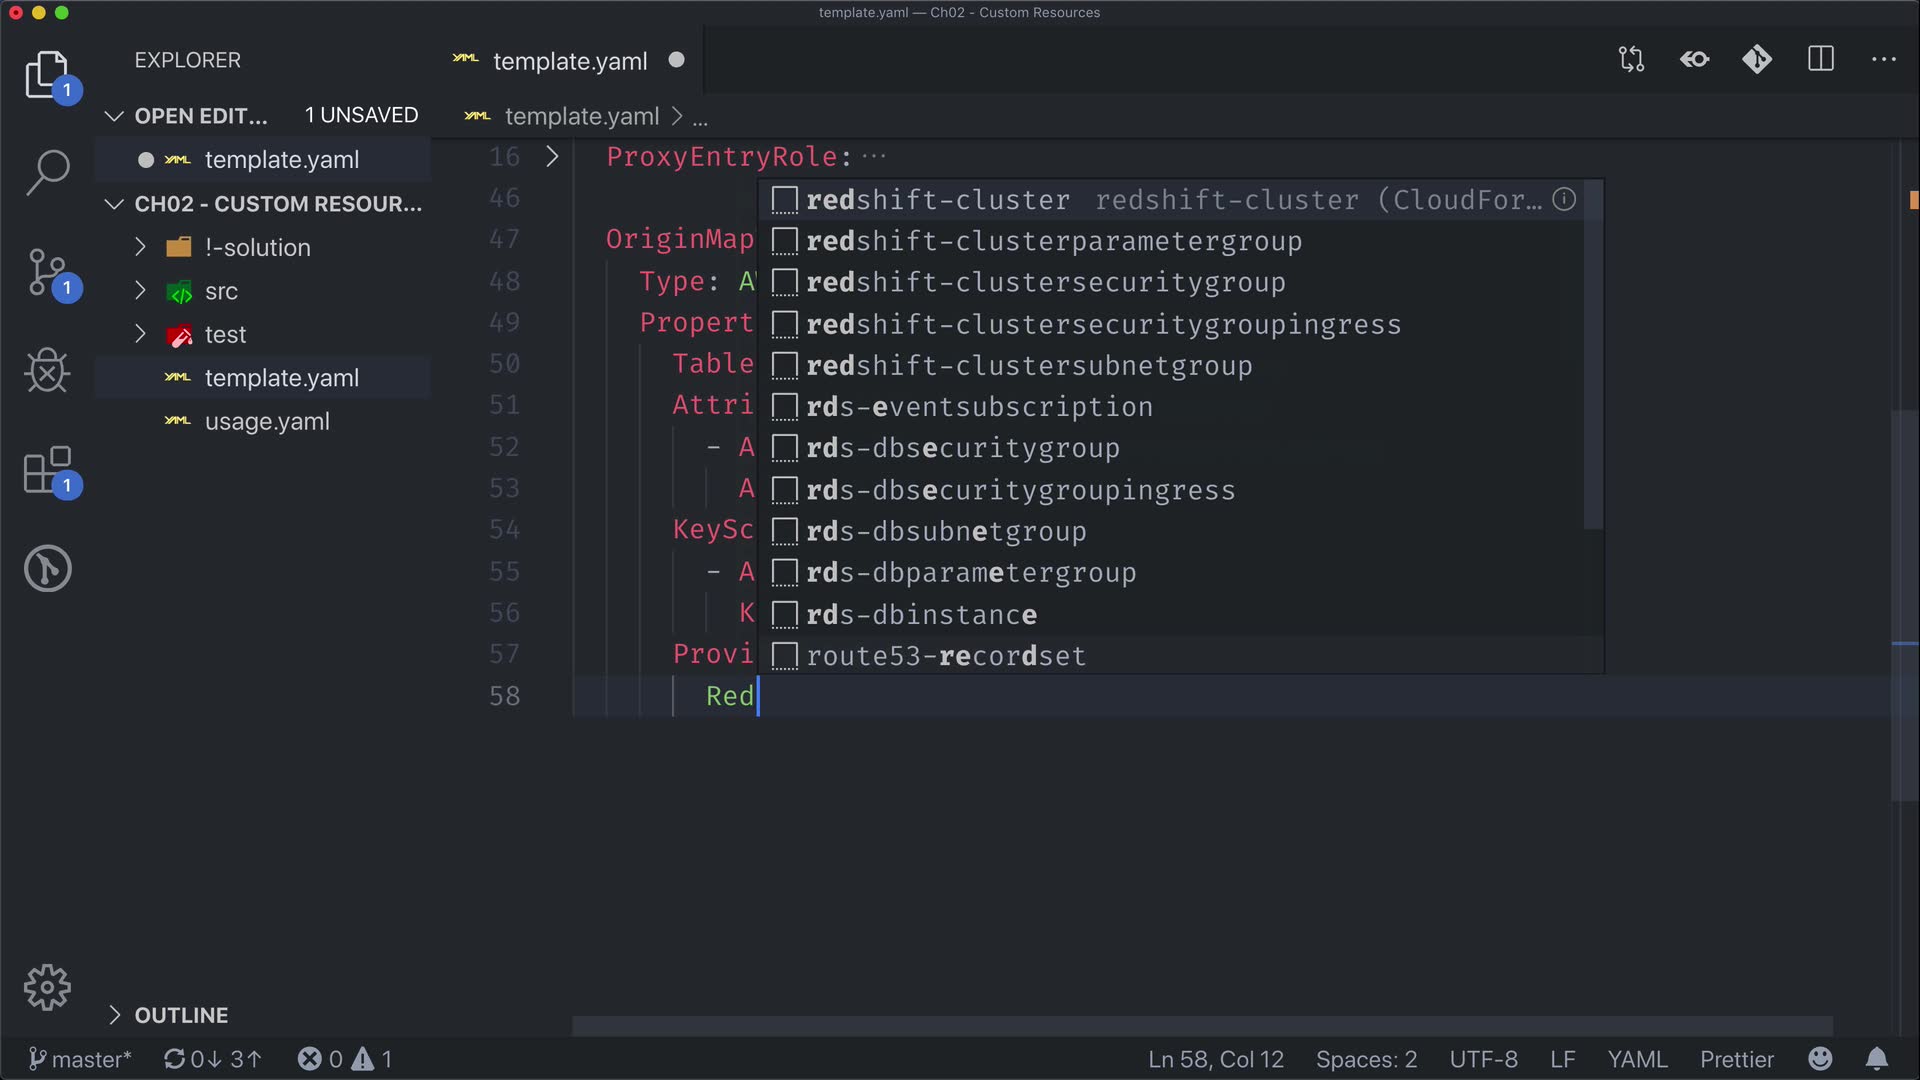This screenshot has width=1920, height=1080.
Task: Show details for redshift-cluster suggestion info icon
Action: [1564, 200]
